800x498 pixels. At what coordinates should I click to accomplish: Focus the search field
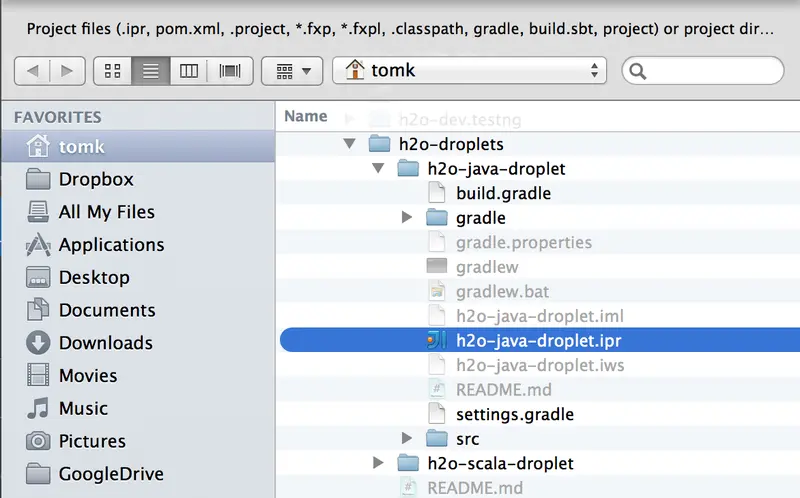point(703,70)
